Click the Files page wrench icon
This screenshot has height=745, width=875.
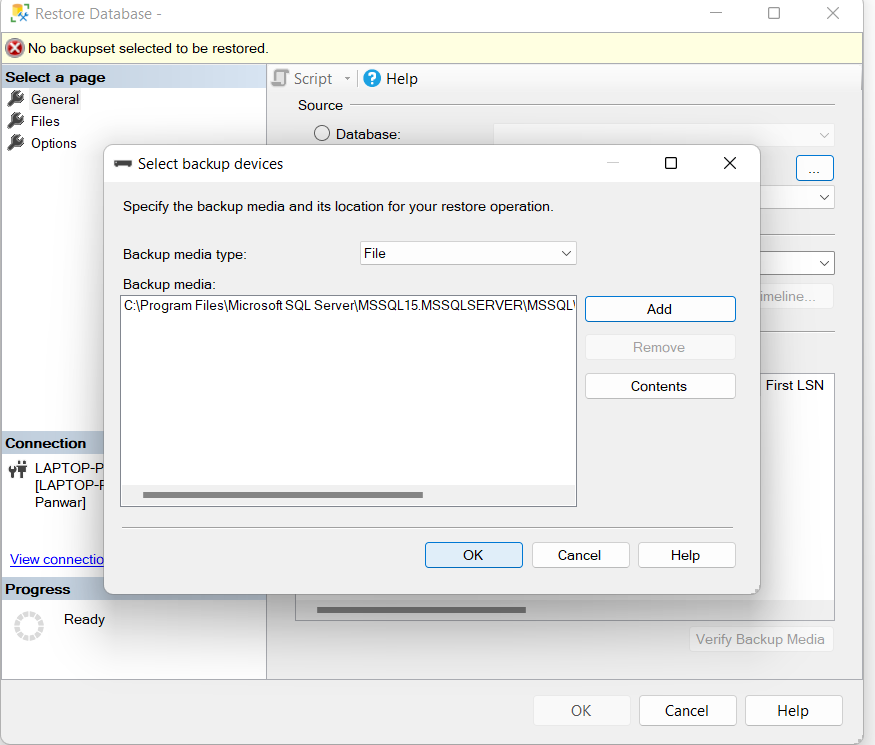coord(16,121)
